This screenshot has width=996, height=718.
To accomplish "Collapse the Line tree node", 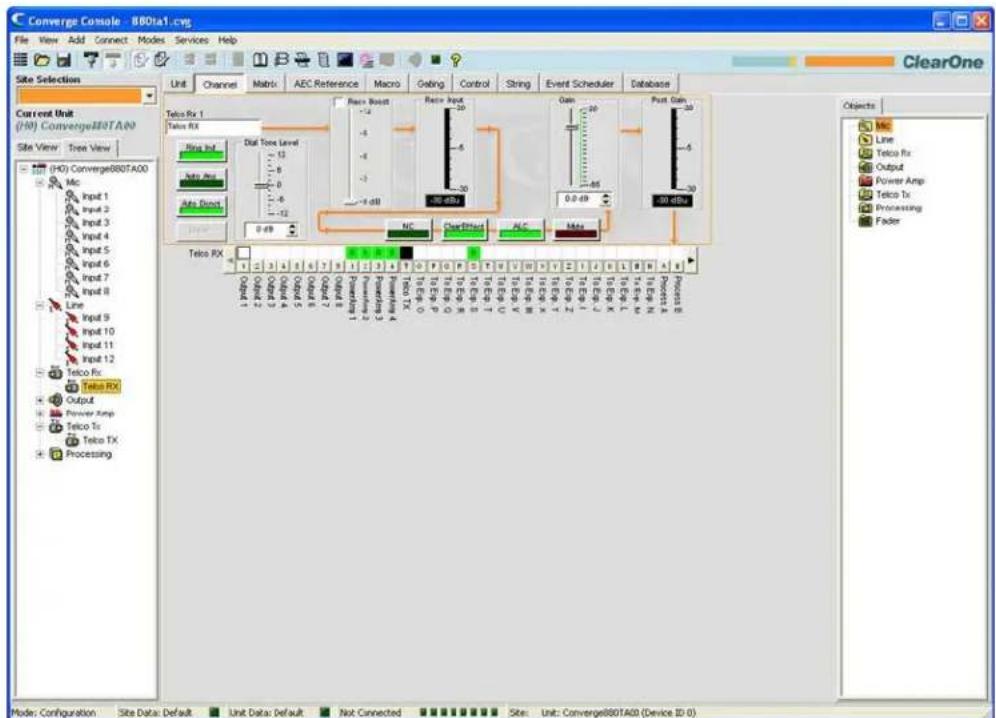I will (x=39, y=305).
